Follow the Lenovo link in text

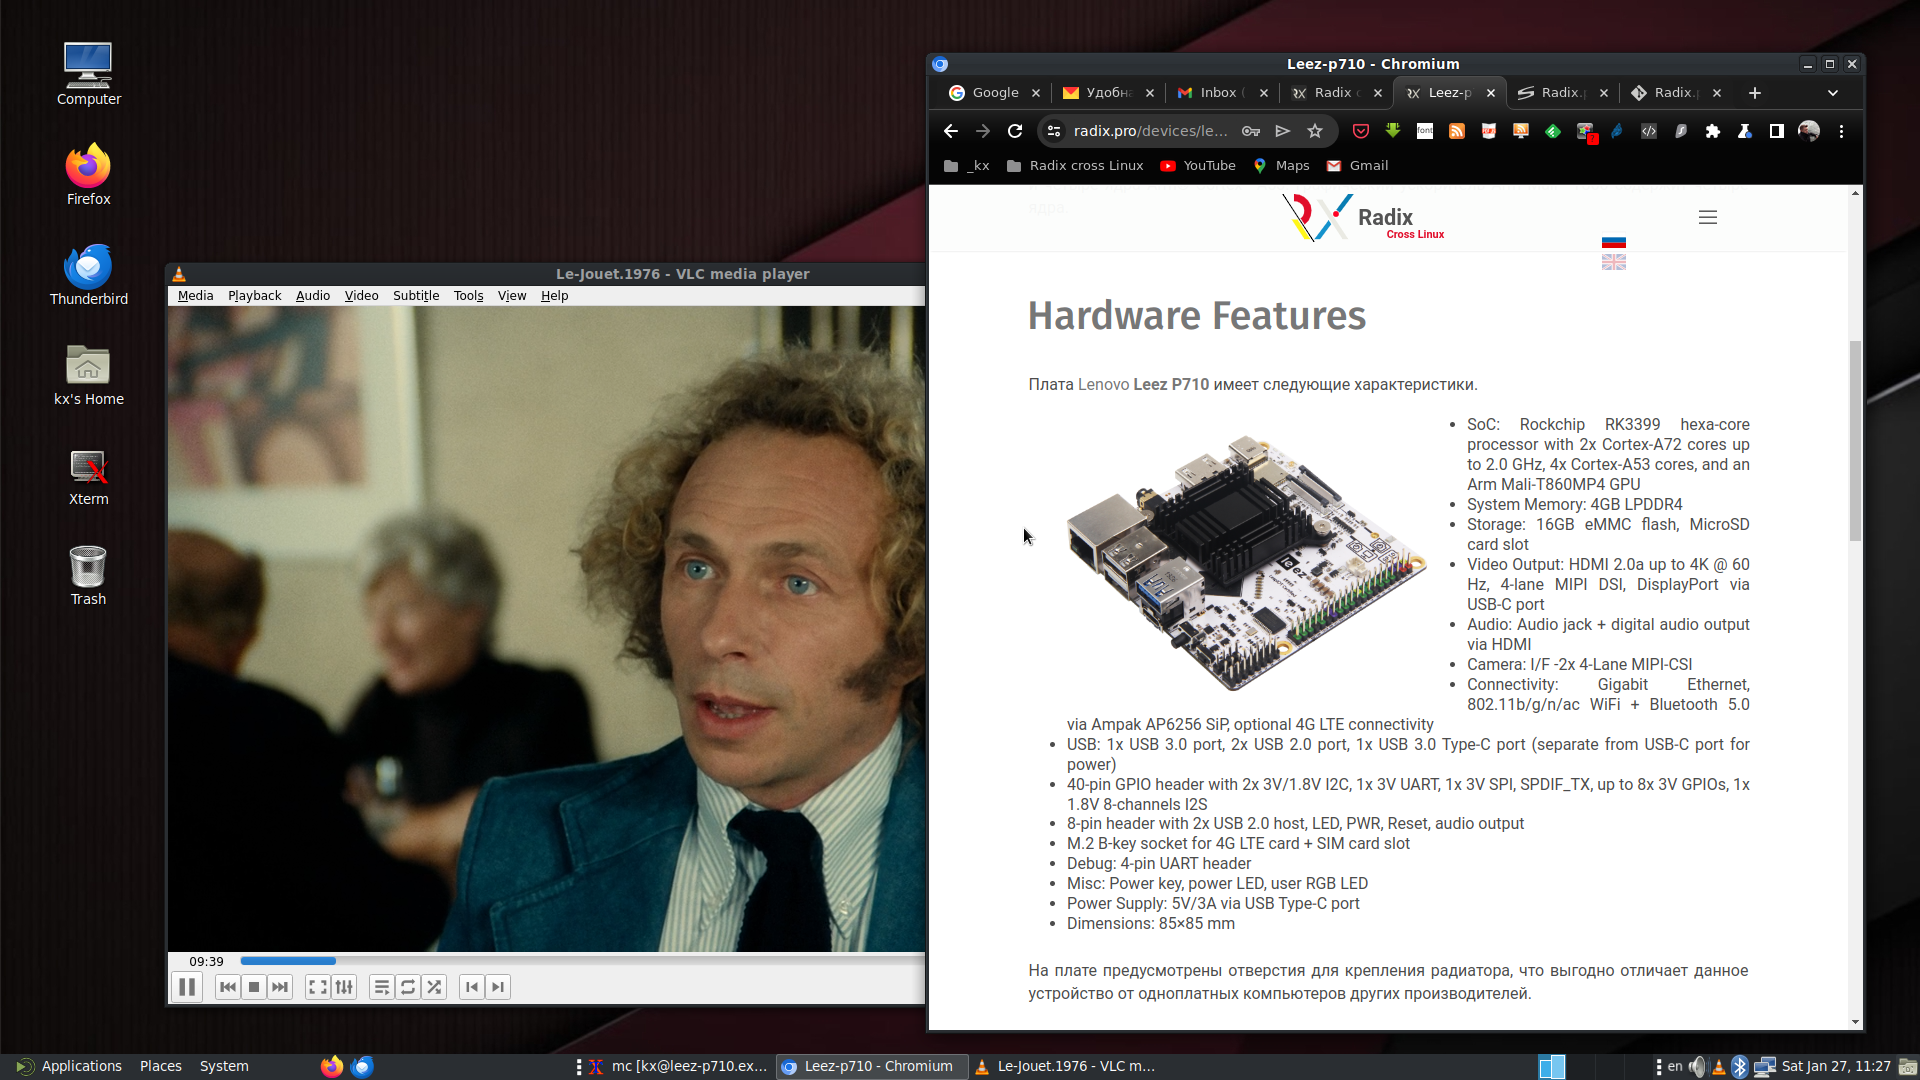point(1103,385)
